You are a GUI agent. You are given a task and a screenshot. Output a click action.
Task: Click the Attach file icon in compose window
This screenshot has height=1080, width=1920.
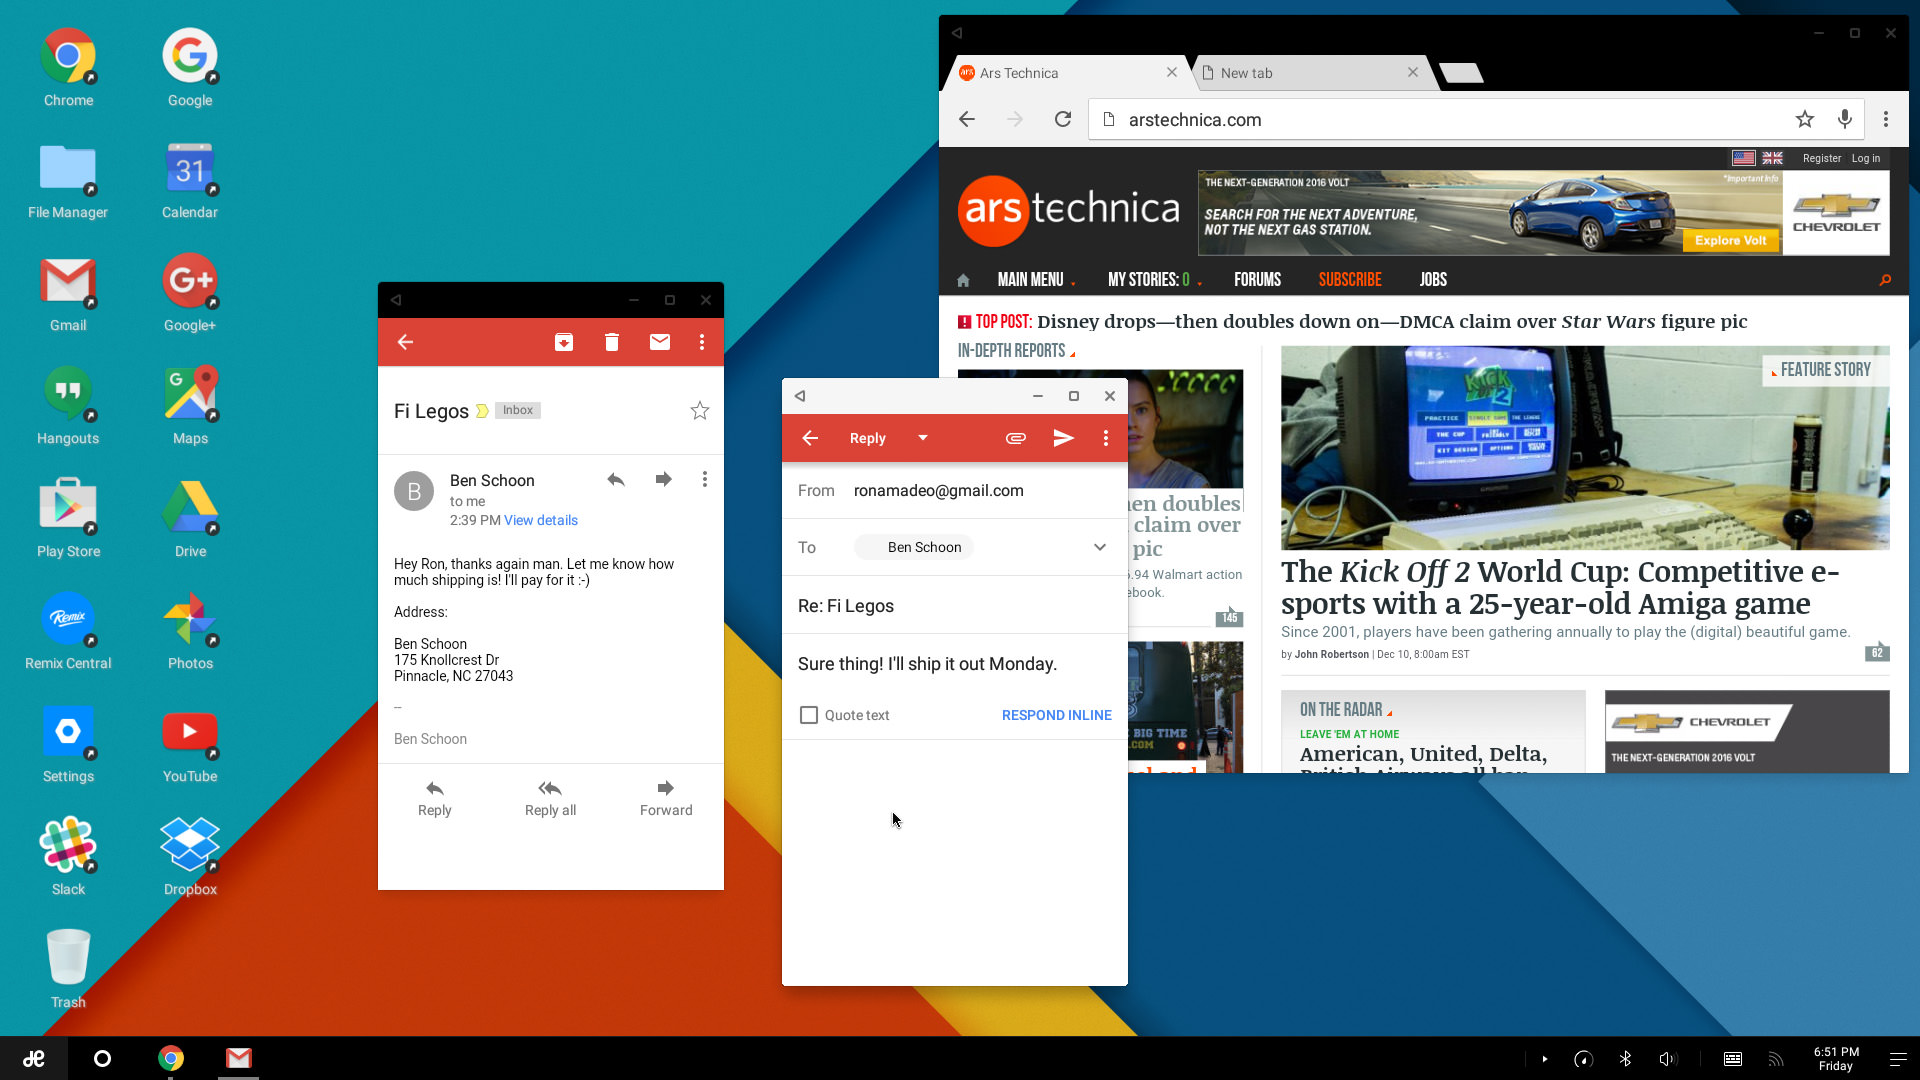click(1015, 438)
